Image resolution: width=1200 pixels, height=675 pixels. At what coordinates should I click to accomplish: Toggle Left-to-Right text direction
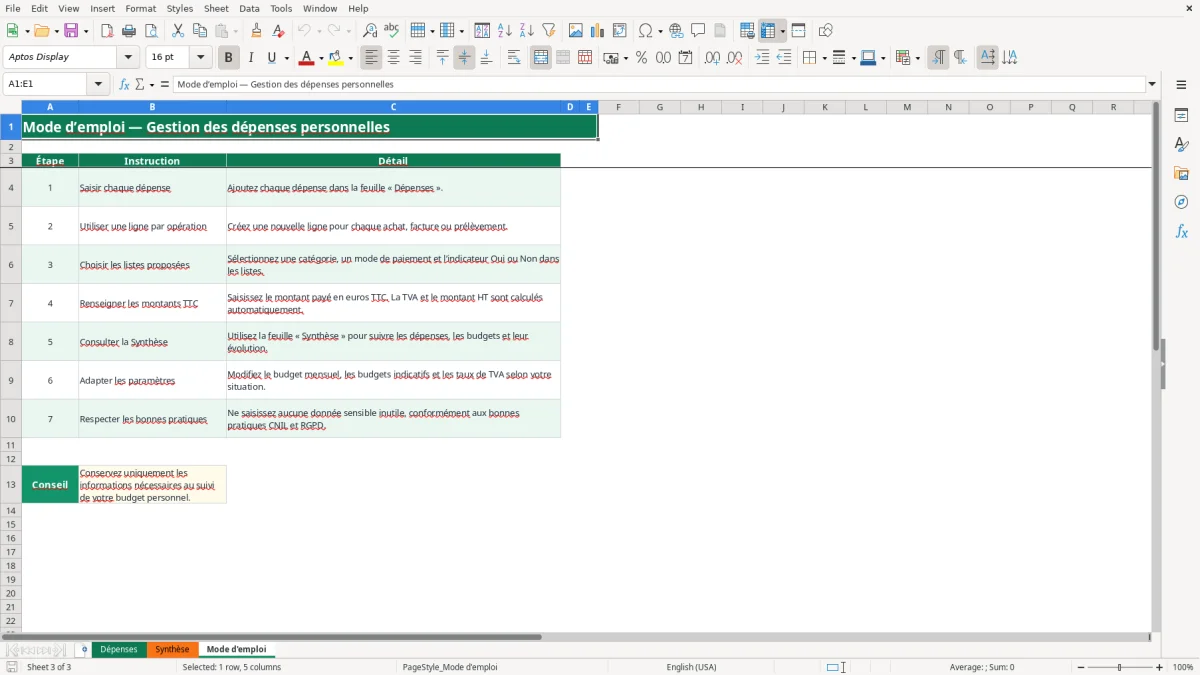(x=938, y=58)
